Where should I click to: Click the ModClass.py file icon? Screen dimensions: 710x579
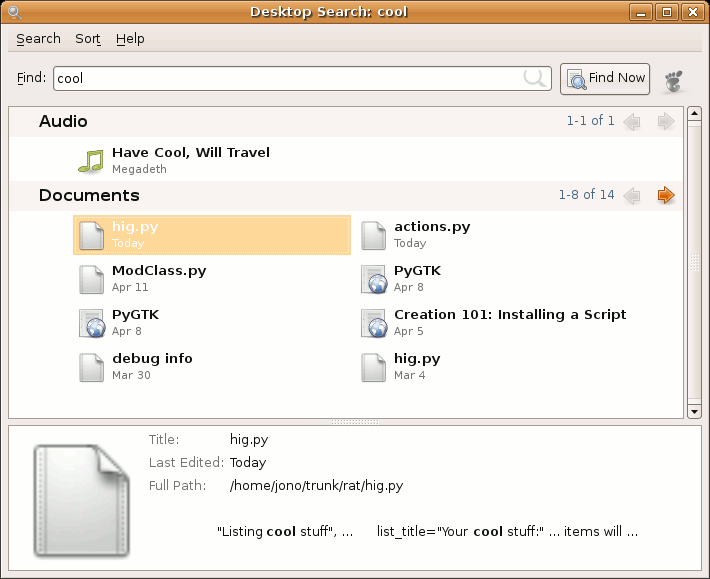[91, 279]
